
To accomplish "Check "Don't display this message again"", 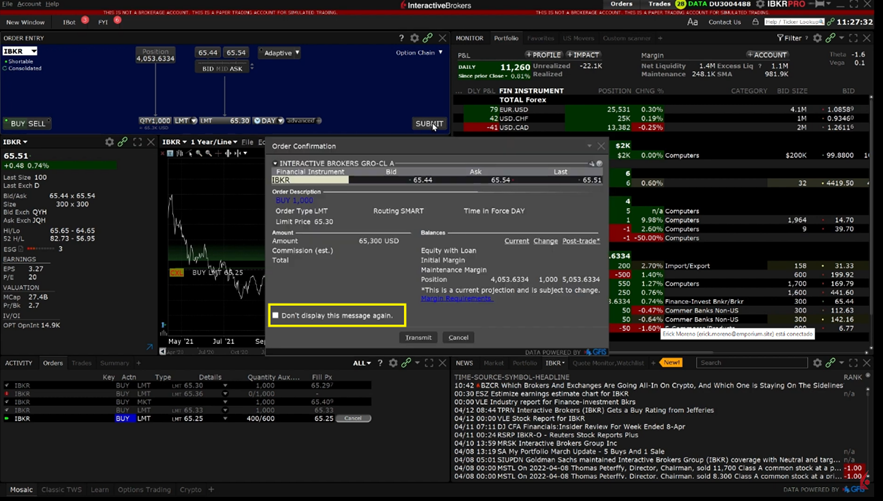I will pyautogui.click(x=276, y=315).
